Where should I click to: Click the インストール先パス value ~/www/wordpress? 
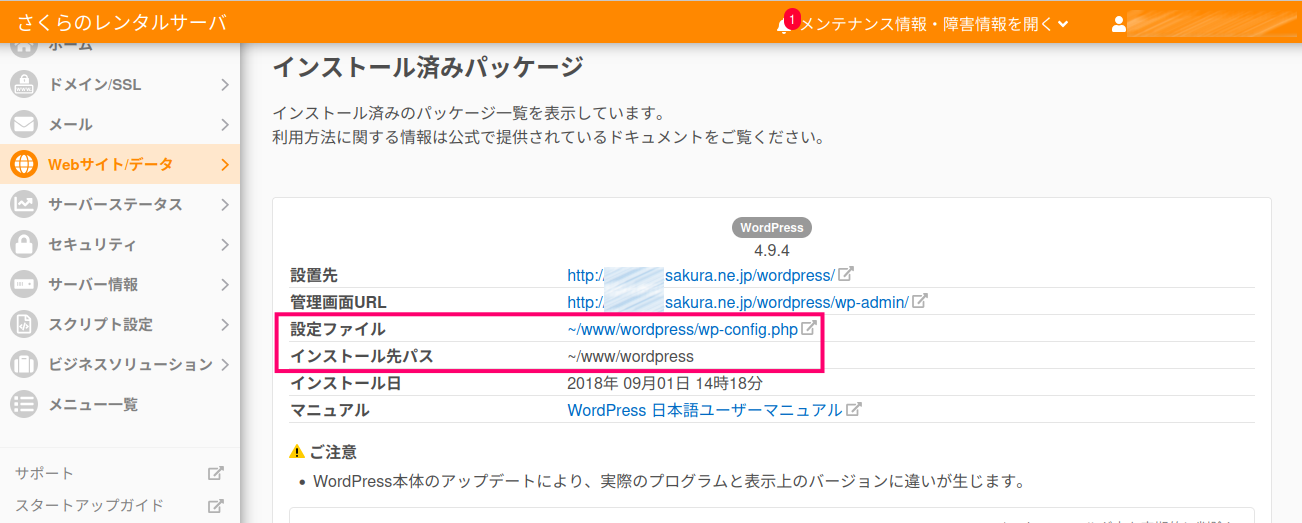pyautogui.click(x=630, y=356)
